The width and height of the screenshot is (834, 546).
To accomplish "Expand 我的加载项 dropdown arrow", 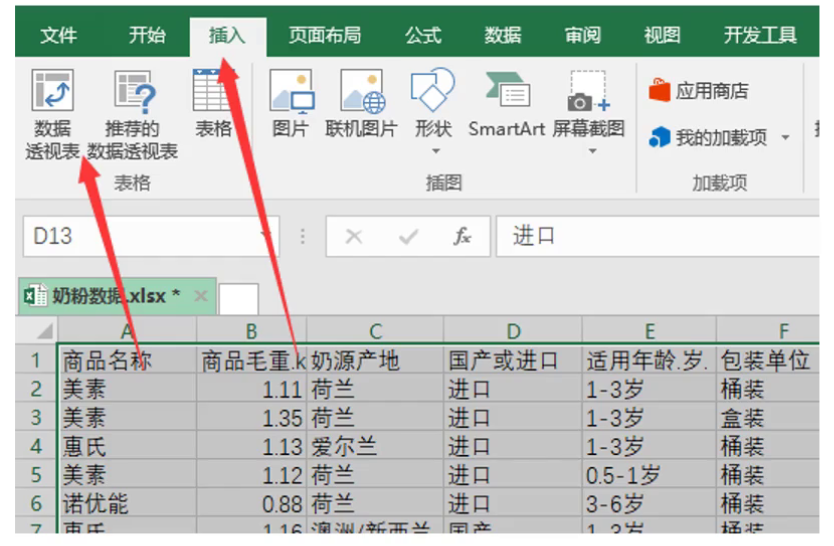I will (x=785, y=138).
